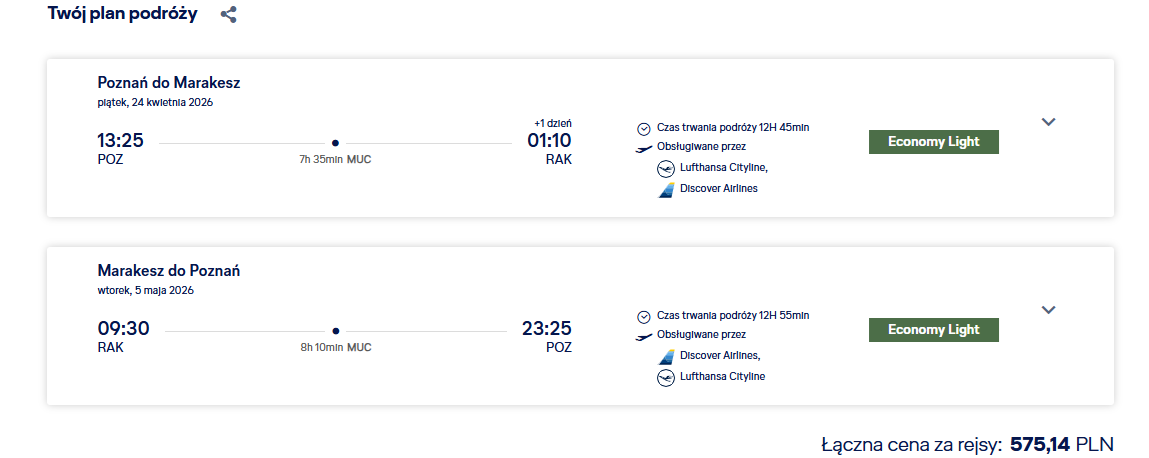The height and width of the screenshot is (458, 1149).
Task: Click the MUC stopover dot on outbound flight
Action: [336, 143]
